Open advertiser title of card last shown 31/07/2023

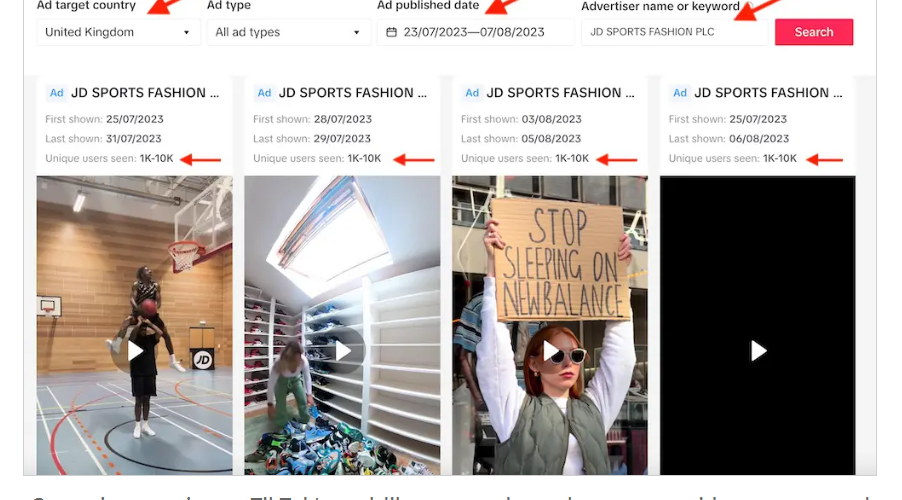(145, 93)
